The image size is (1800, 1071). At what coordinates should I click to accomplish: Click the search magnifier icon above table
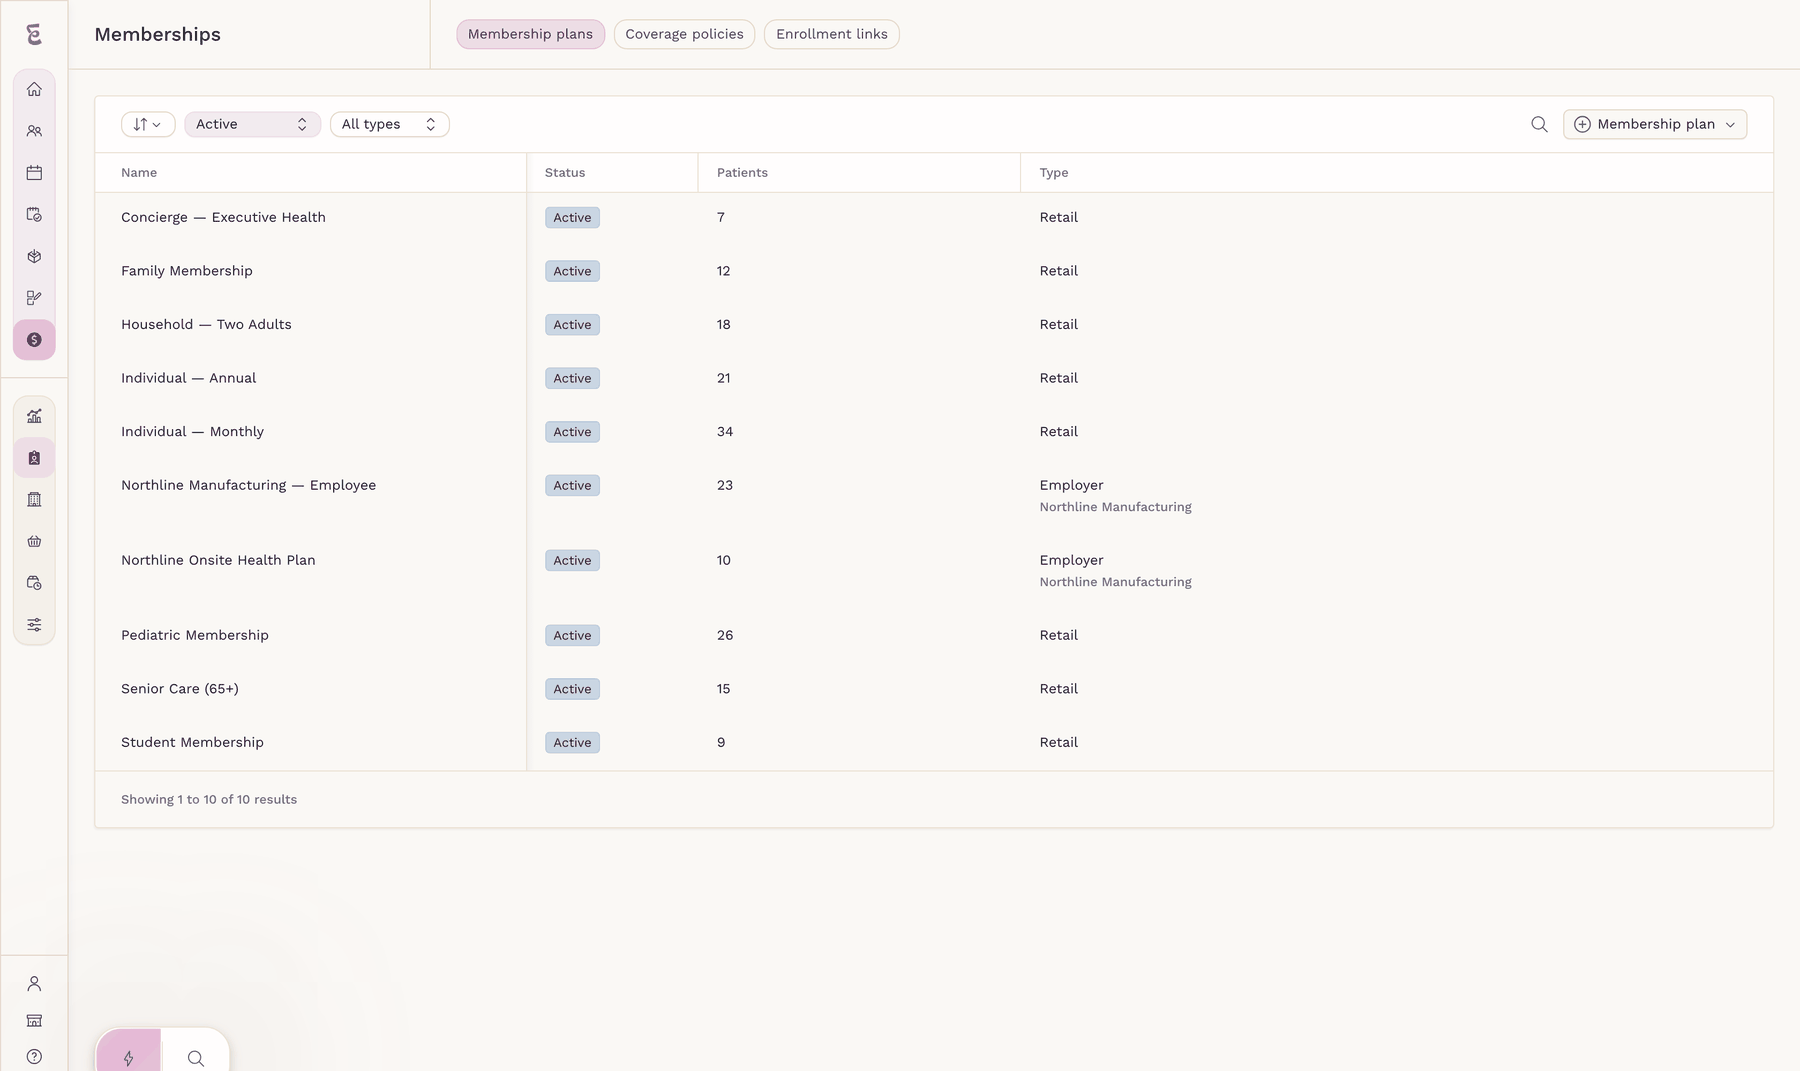pyautogui.click(x=1539, y=124)
